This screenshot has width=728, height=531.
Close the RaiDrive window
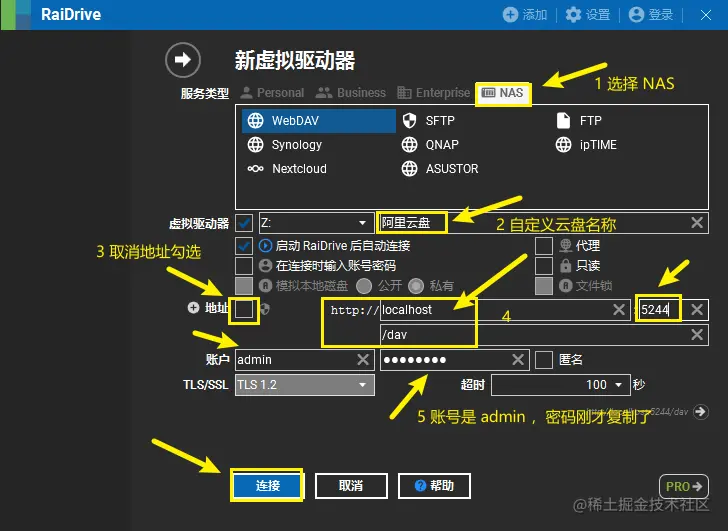706,15
